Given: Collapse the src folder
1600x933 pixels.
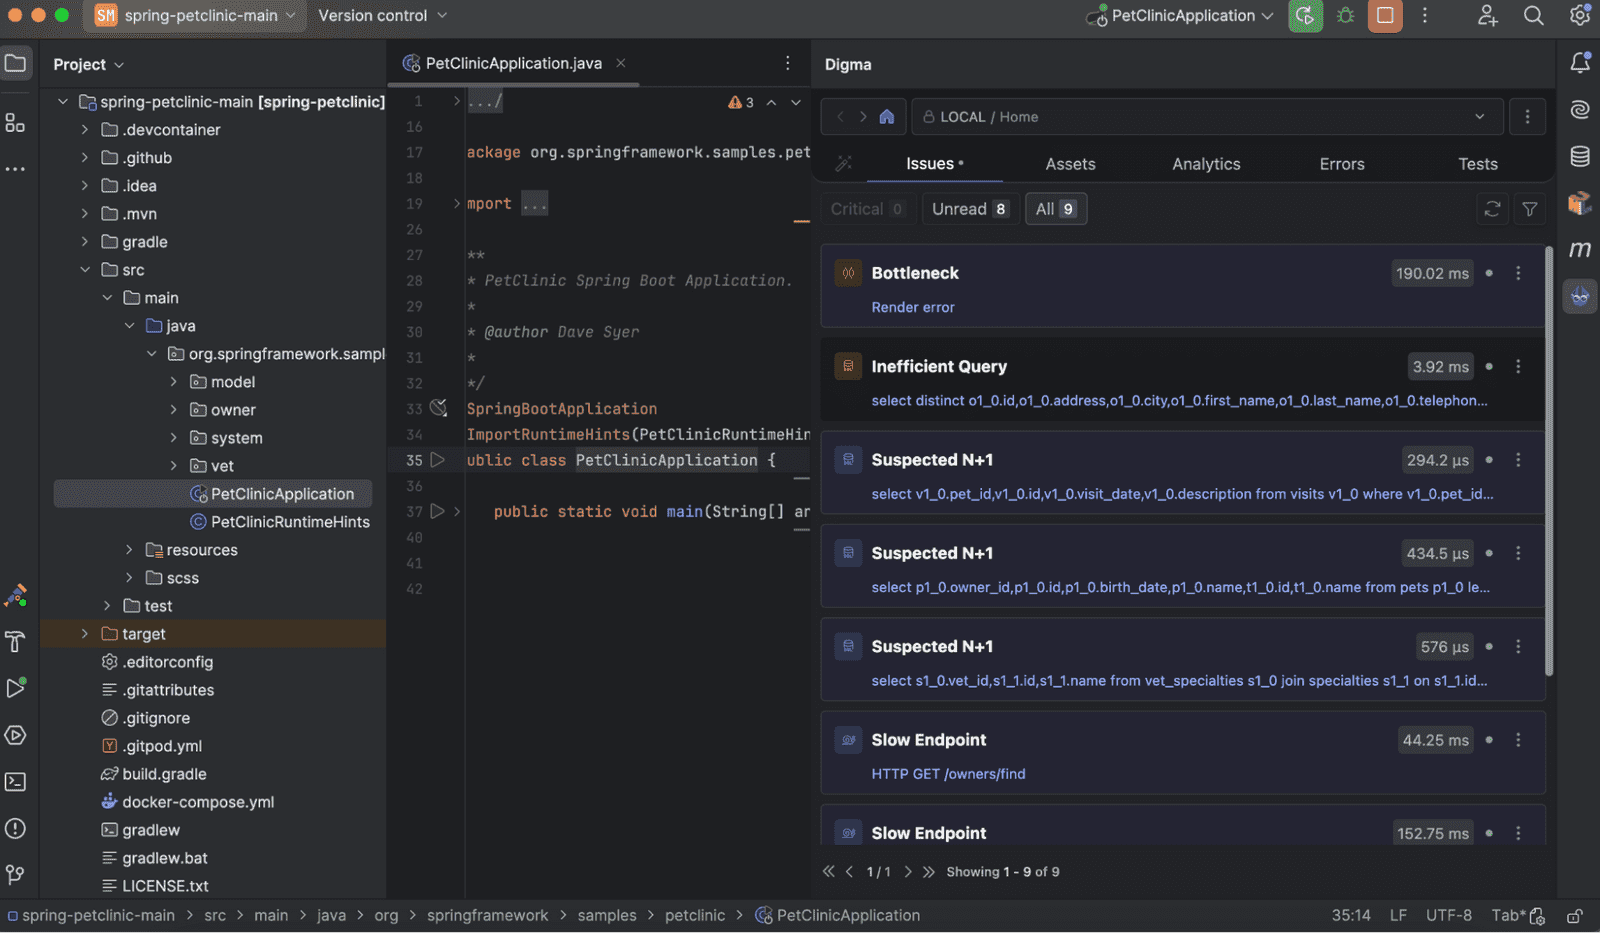Looking at the screenshot, I should [85, 270].
